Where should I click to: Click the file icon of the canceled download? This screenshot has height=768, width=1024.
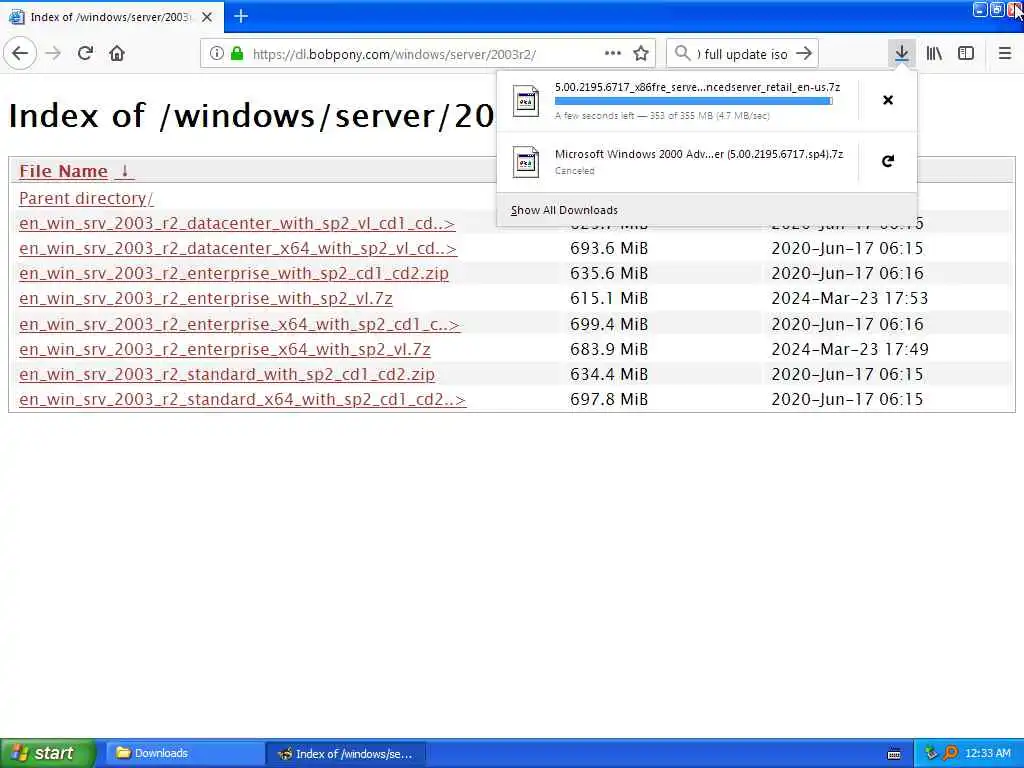click(526, 162)
